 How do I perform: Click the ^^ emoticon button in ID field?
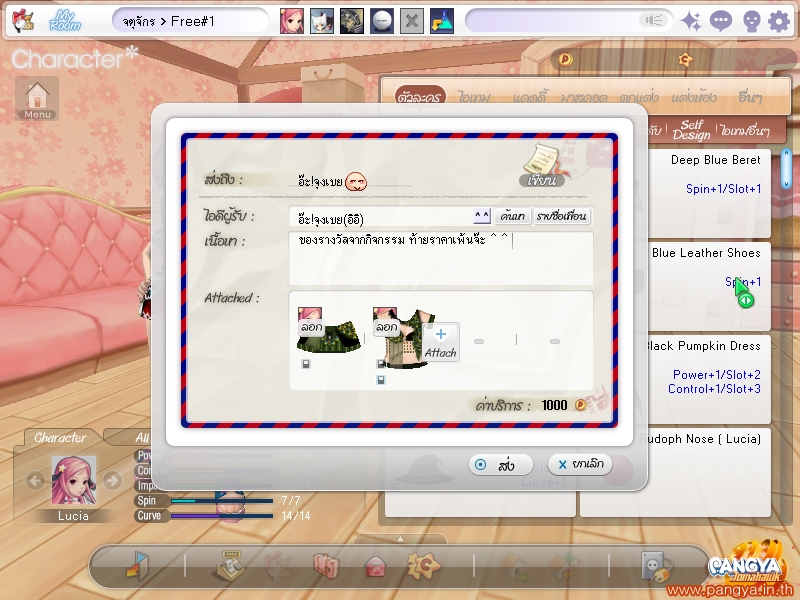pos(482,216)
